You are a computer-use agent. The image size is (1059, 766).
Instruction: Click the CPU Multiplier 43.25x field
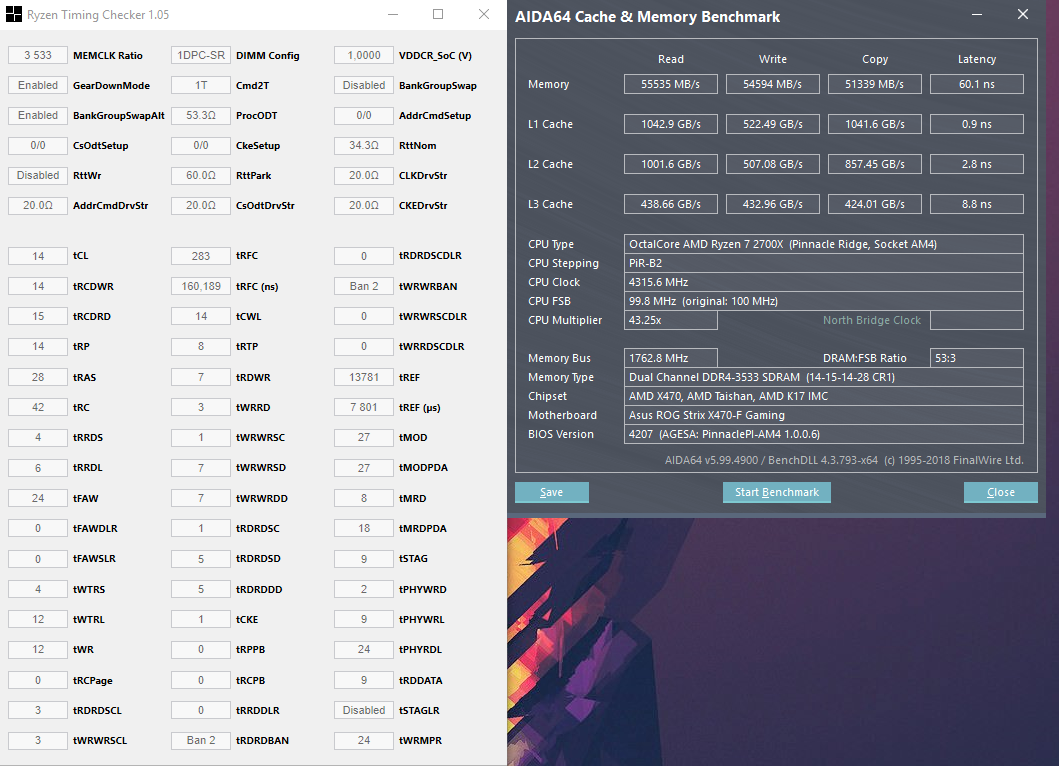tap(671, 320)
